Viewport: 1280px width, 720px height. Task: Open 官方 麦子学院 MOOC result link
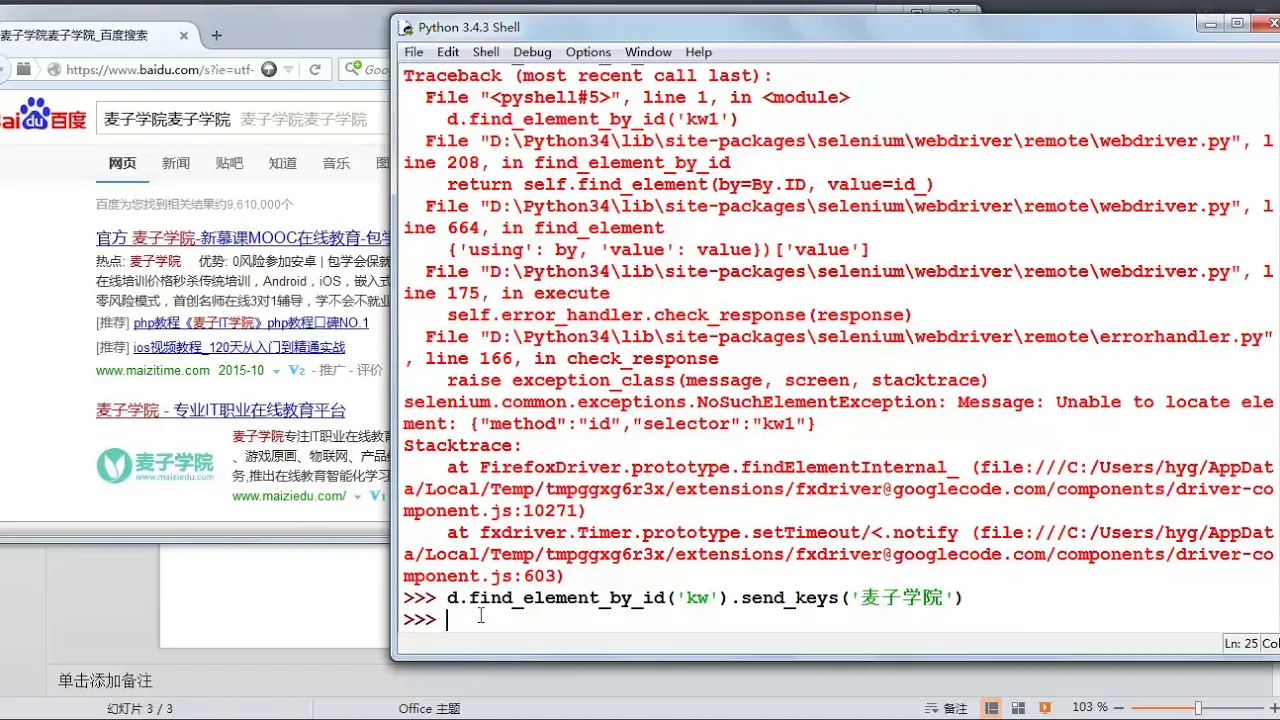(x=243, y=238)
